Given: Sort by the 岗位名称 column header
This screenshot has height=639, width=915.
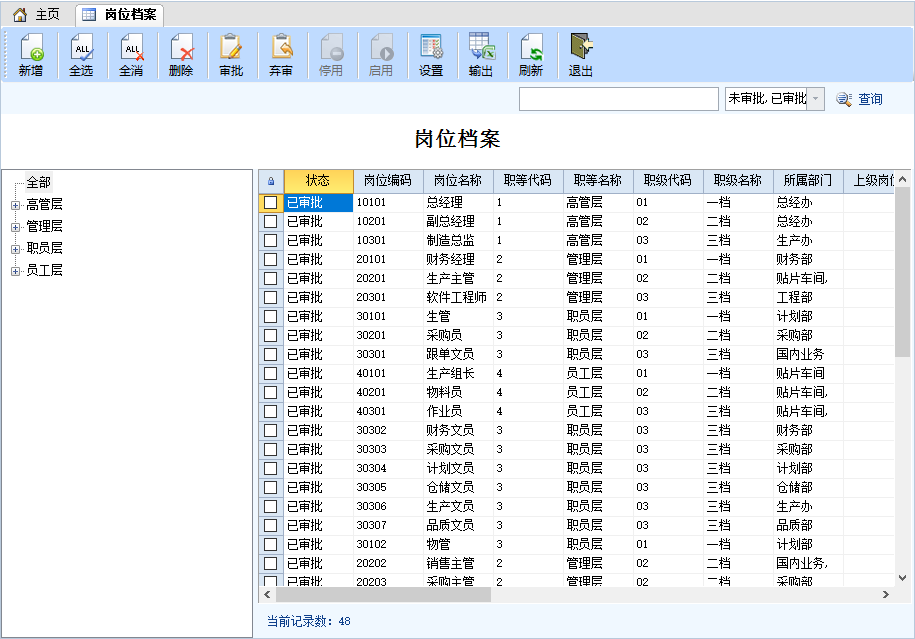Looking at the screenshot, I should 458,181.
